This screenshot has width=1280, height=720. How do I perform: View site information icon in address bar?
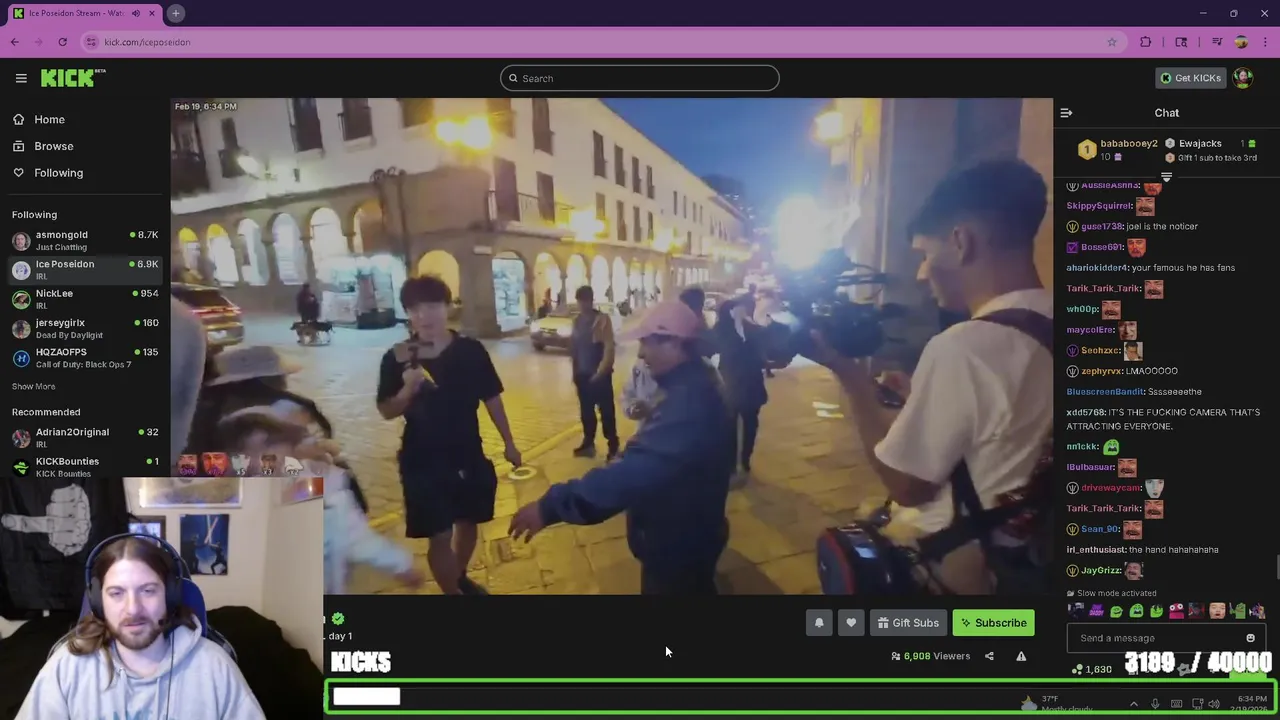[91, 42]
